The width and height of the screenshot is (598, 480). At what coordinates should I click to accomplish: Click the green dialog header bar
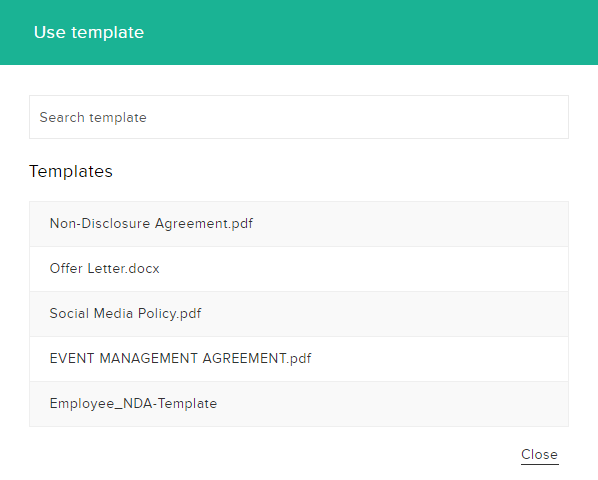(299, 32)
